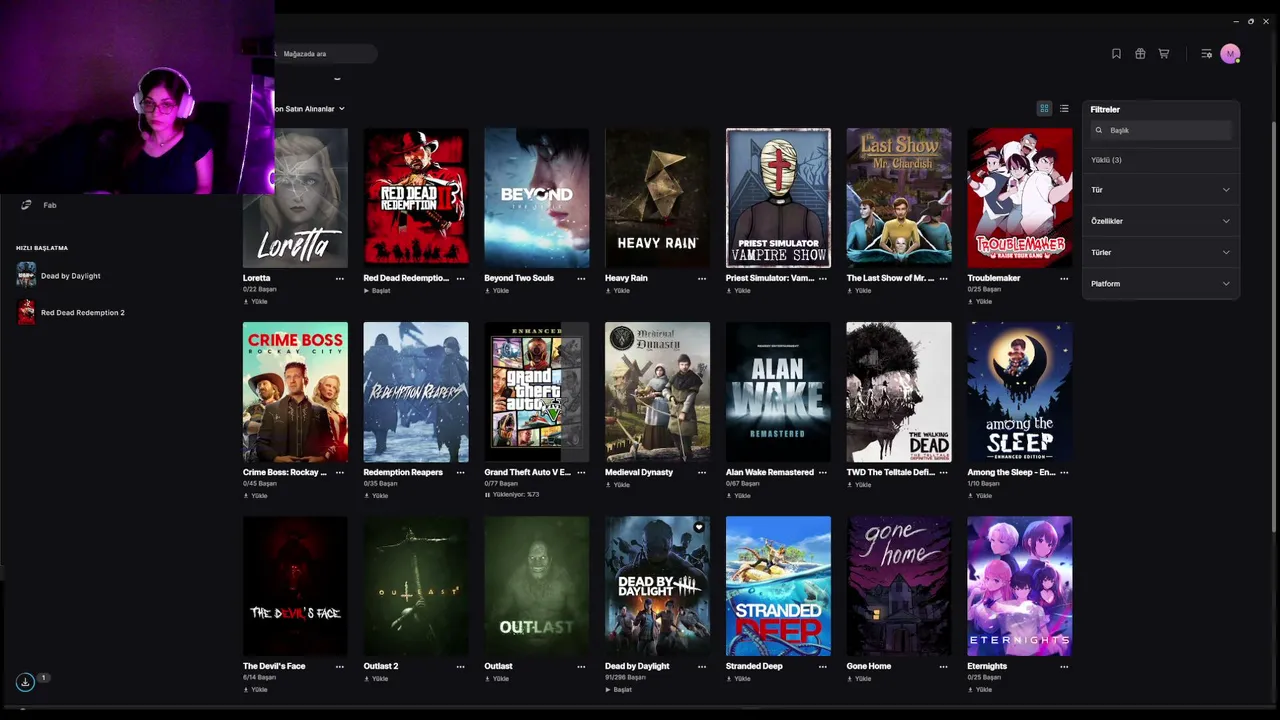
Task: Open more options dots for Among the Sleep
Action: coord(1064,472)
